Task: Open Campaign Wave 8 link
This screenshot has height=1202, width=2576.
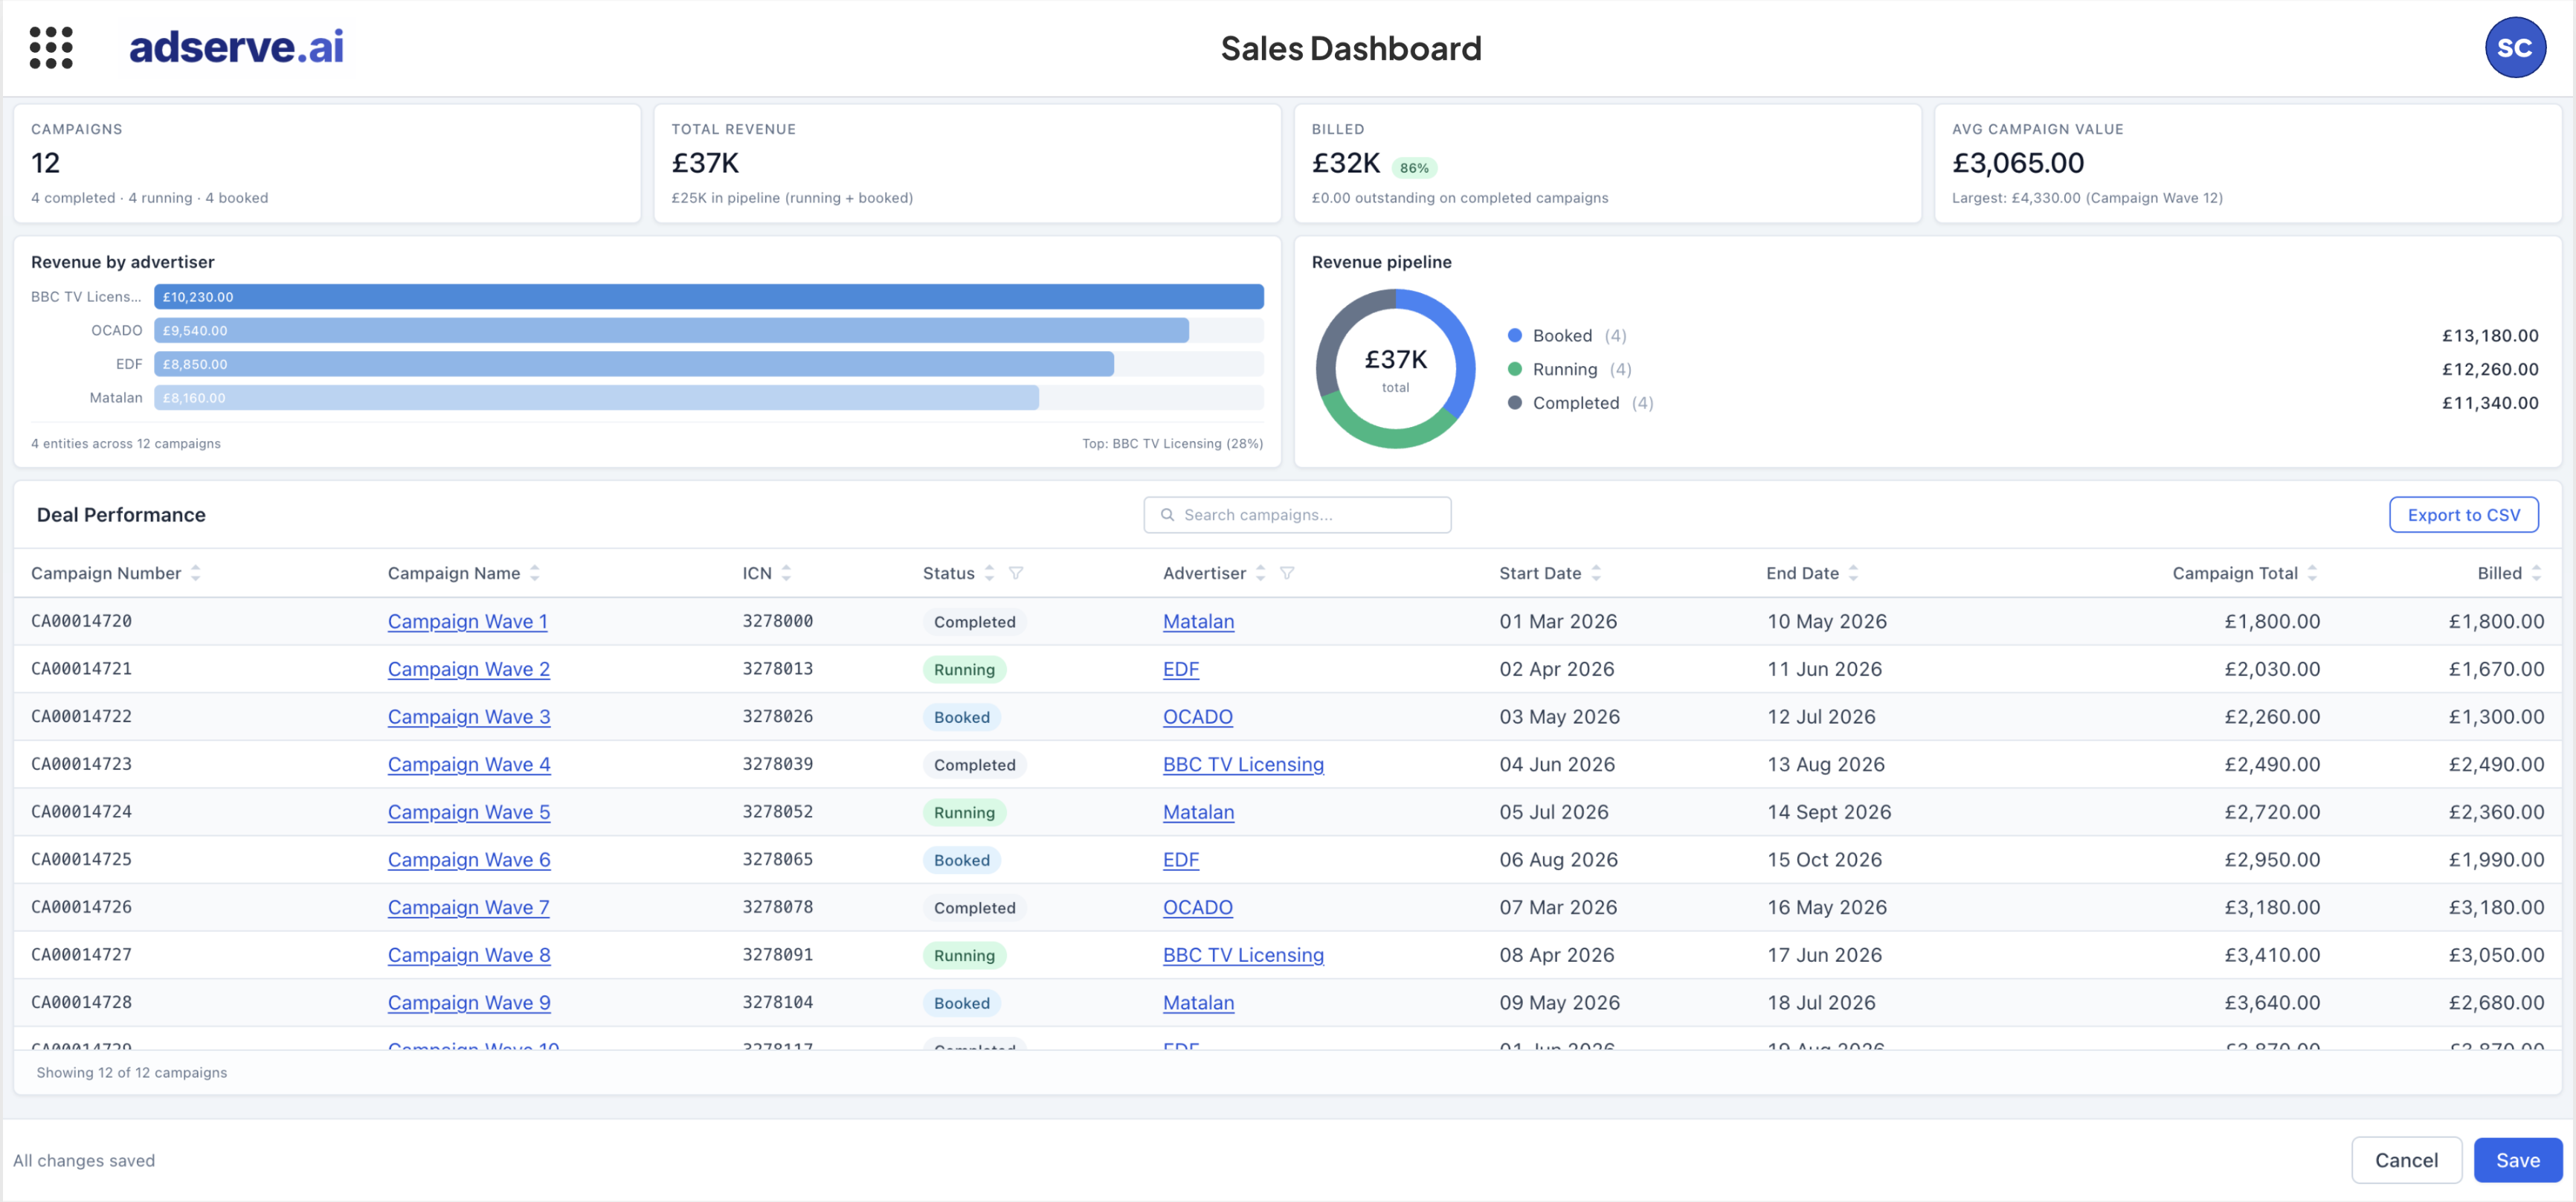Action: click(468, 956)
